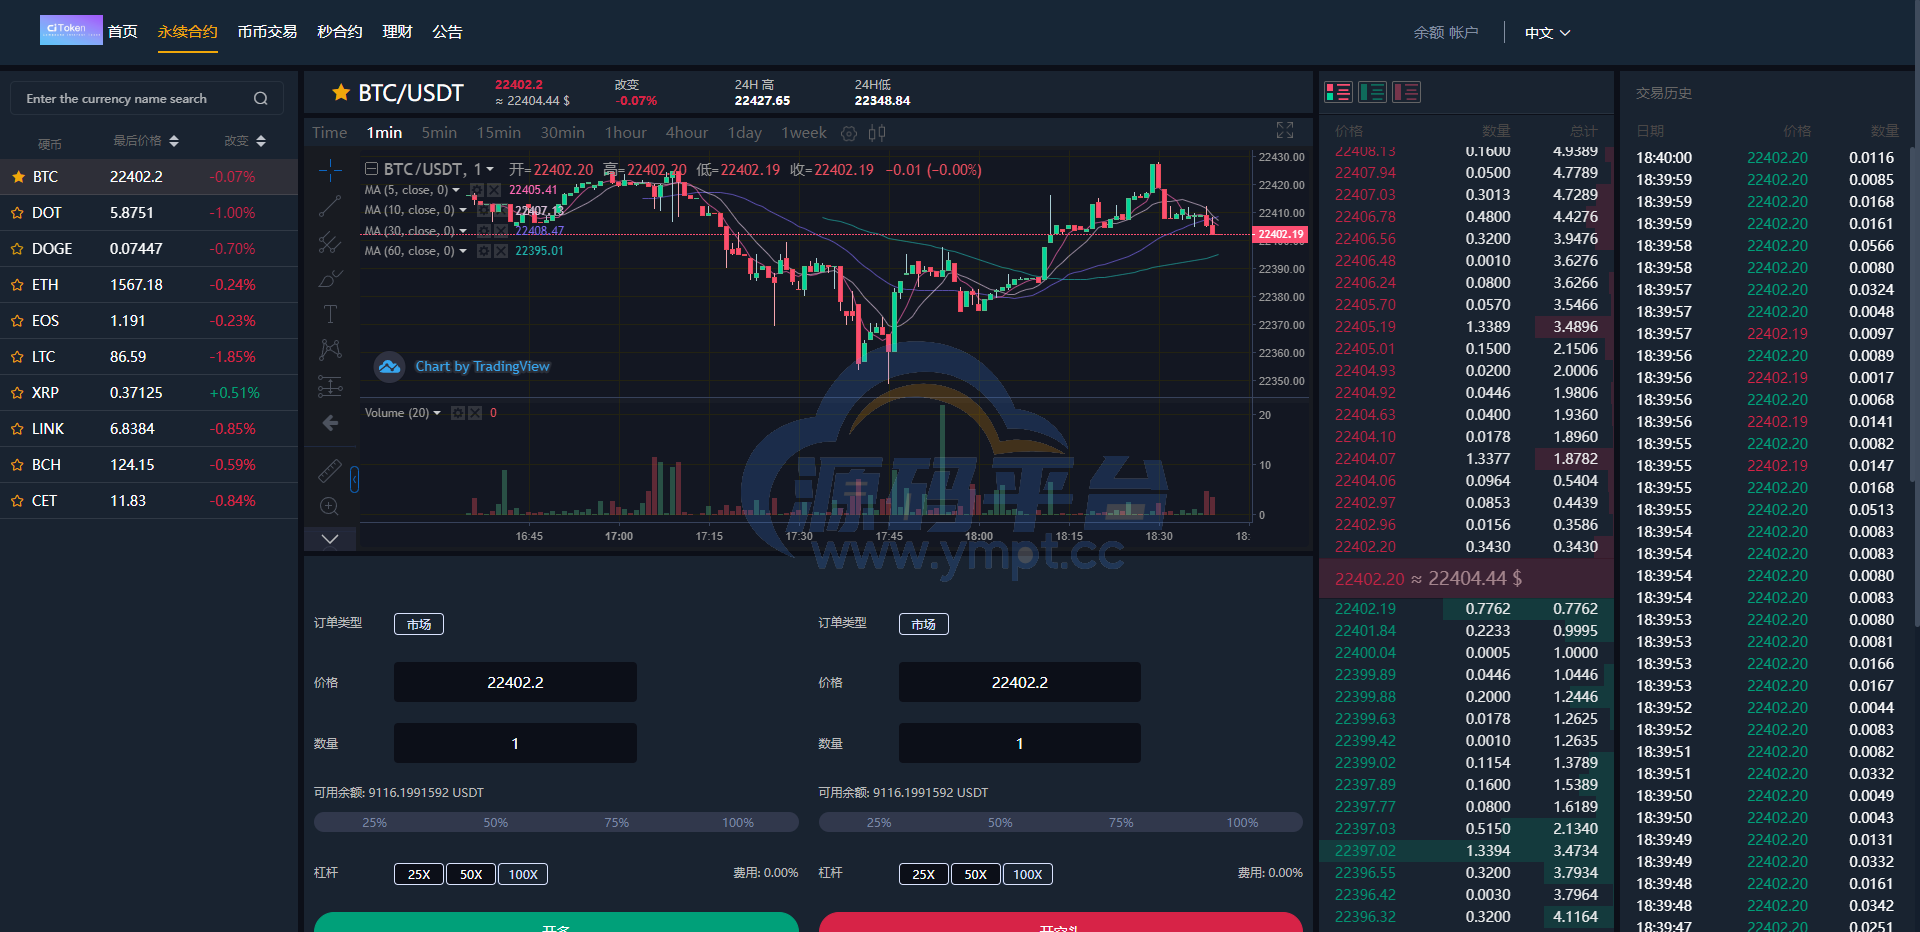Go to the 首页 tab

point(123,32)
